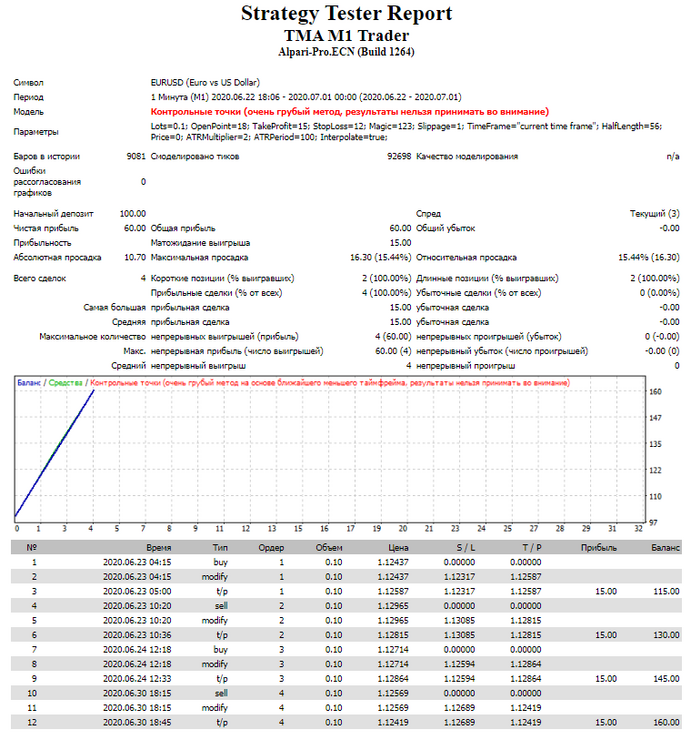Viewport: 691px width, 750px height.
Task: Click time cell "2020.06.23 10:36"
Action: point(137,635)
